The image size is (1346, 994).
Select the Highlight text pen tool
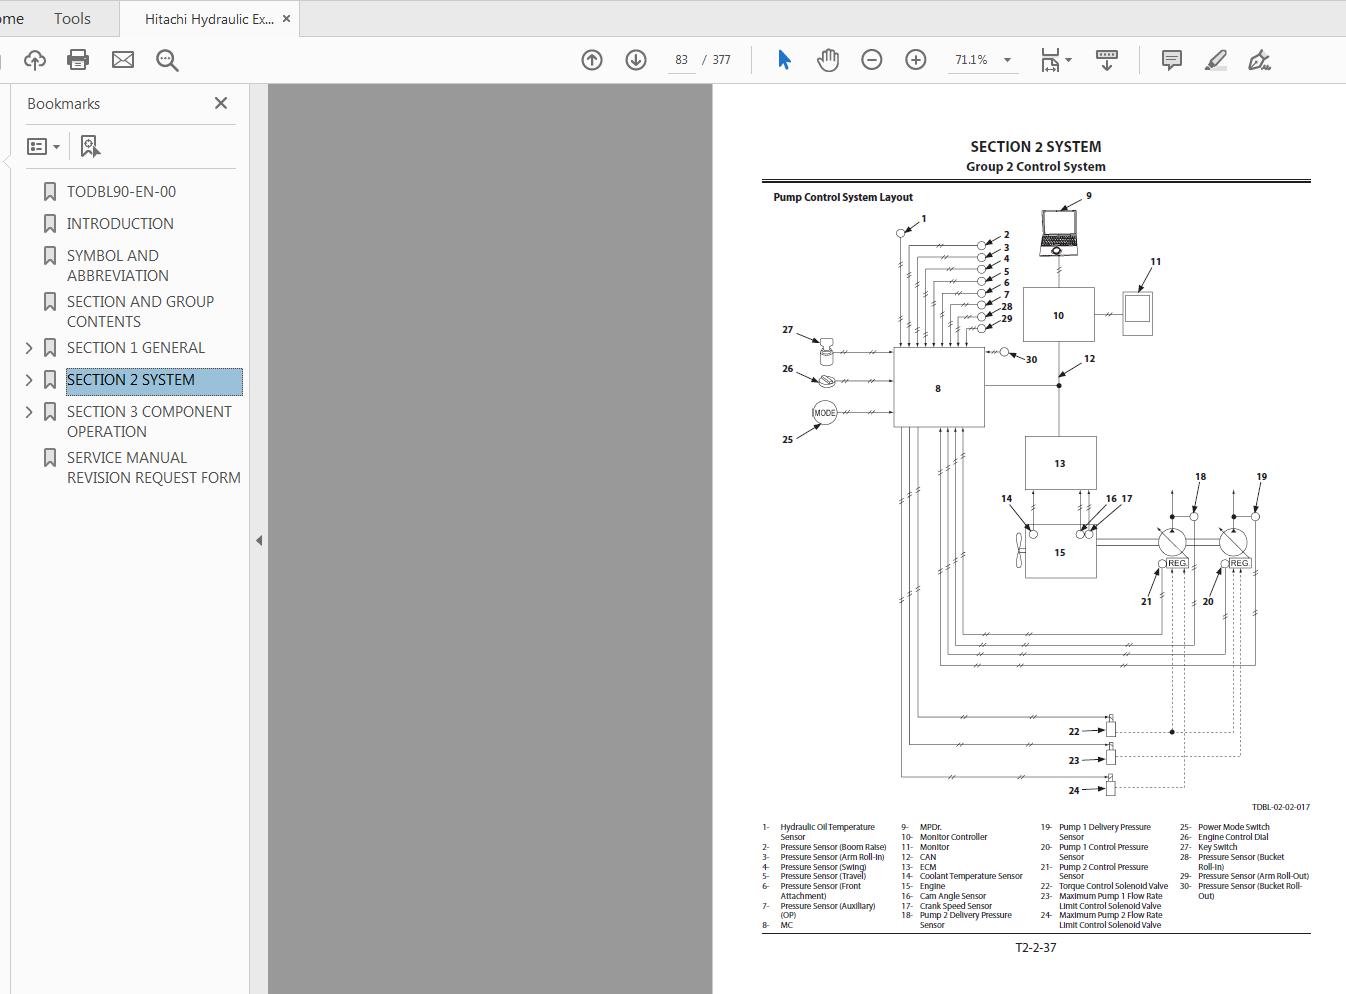(x=1216, y=60)
